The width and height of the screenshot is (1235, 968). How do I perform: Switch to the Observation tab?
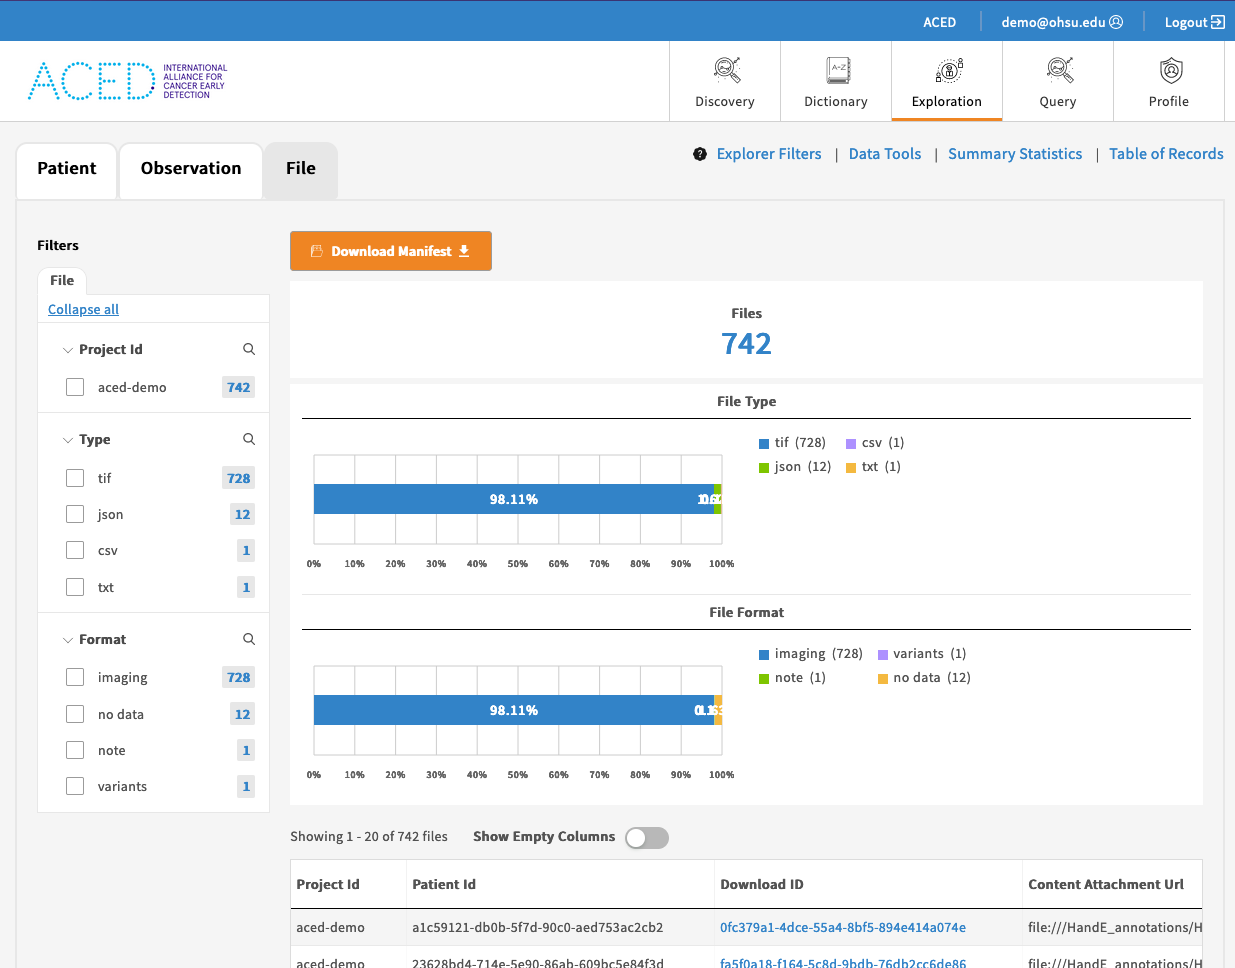(191, 169)
